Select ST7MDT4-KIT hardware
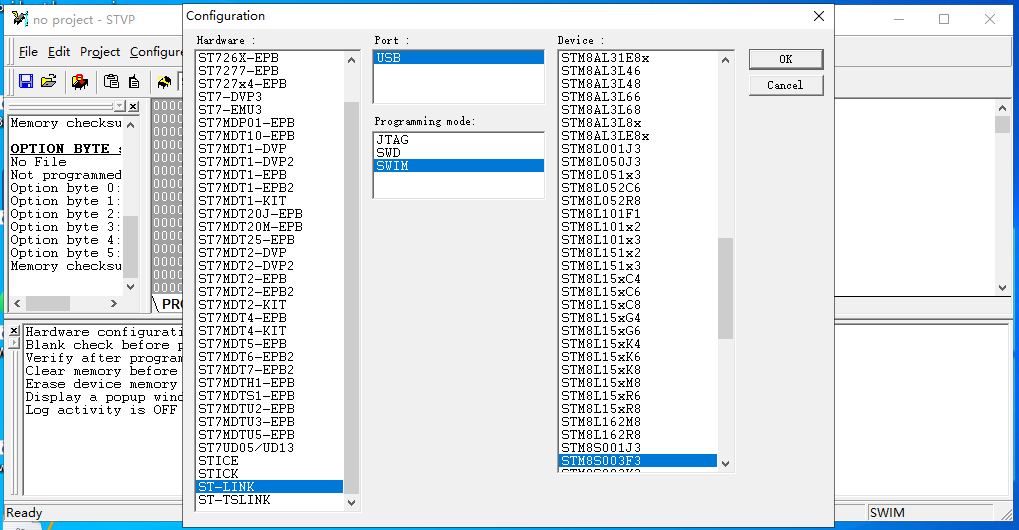 click(270, 331)
